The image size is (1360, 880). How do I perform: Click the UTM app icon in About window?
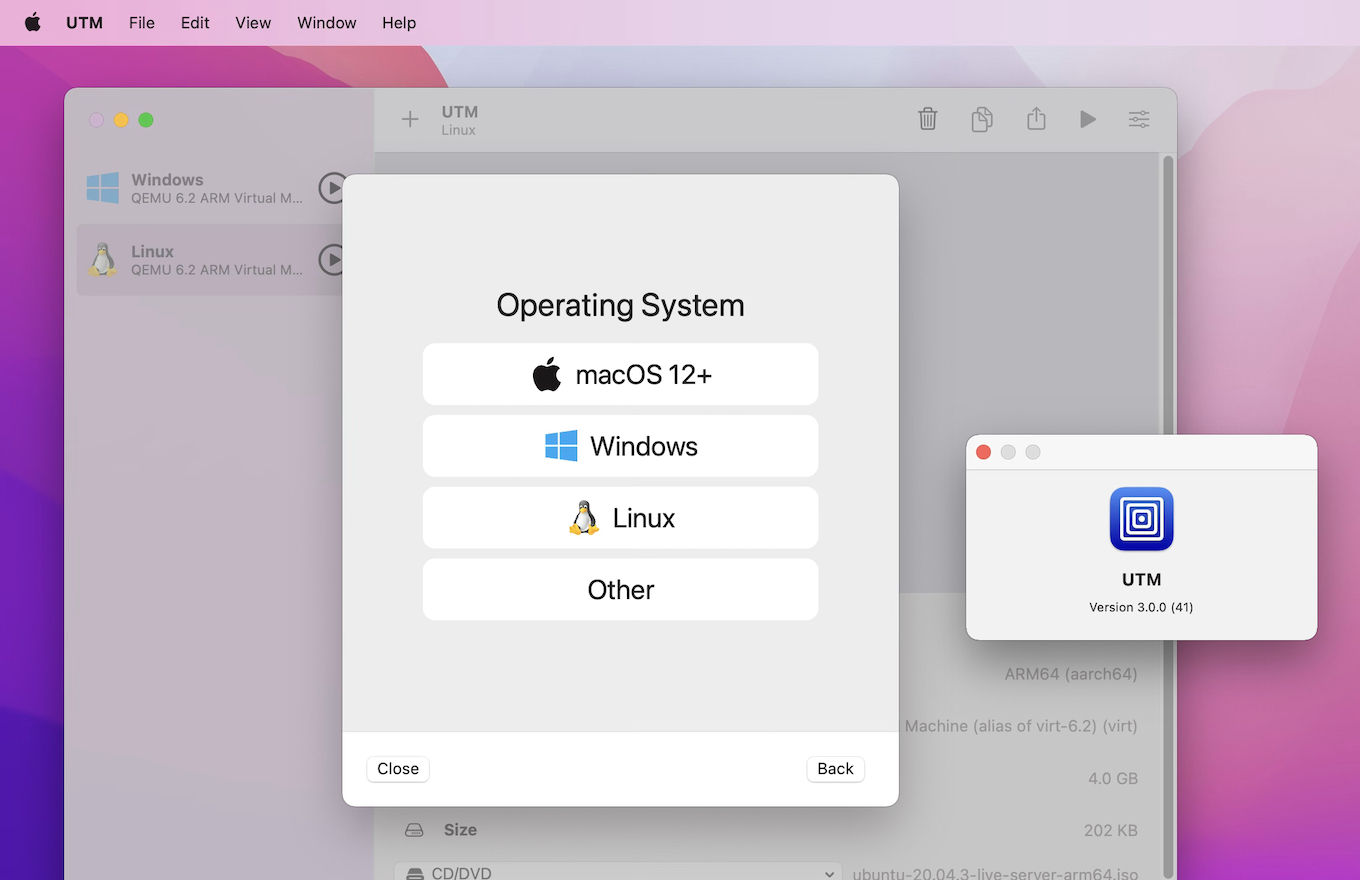[x=1141, y=518]
